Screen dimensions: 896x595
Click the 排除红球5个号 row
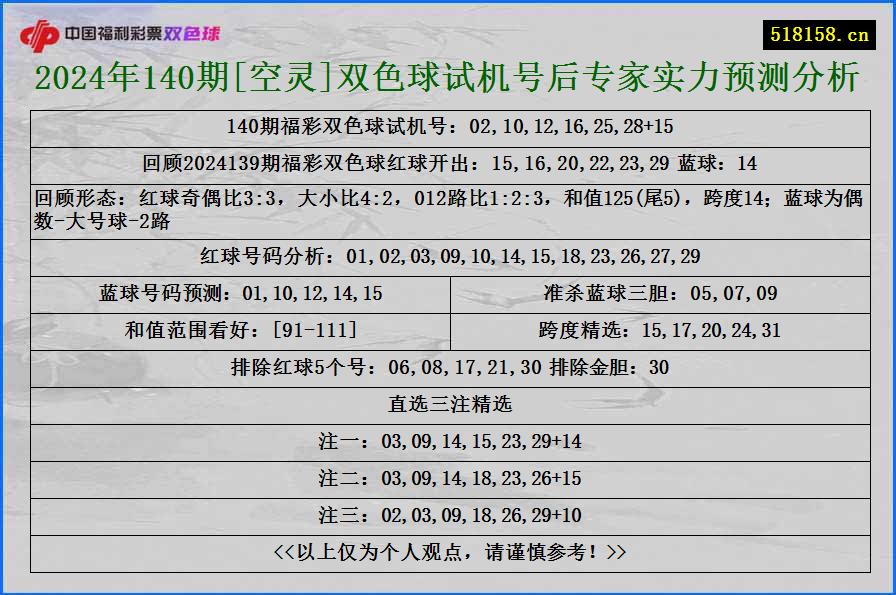click(x=448, y=367)
